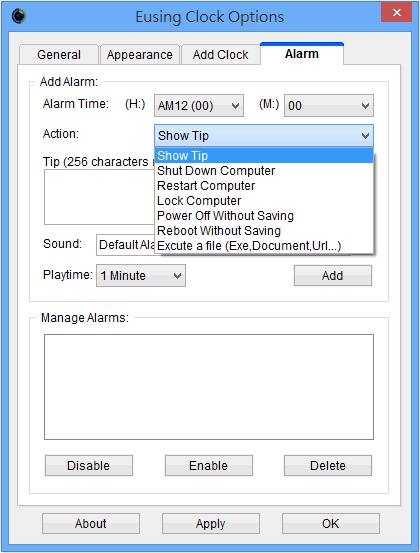Click inside the Tip text box
The image size is (420, 553).
99,197
